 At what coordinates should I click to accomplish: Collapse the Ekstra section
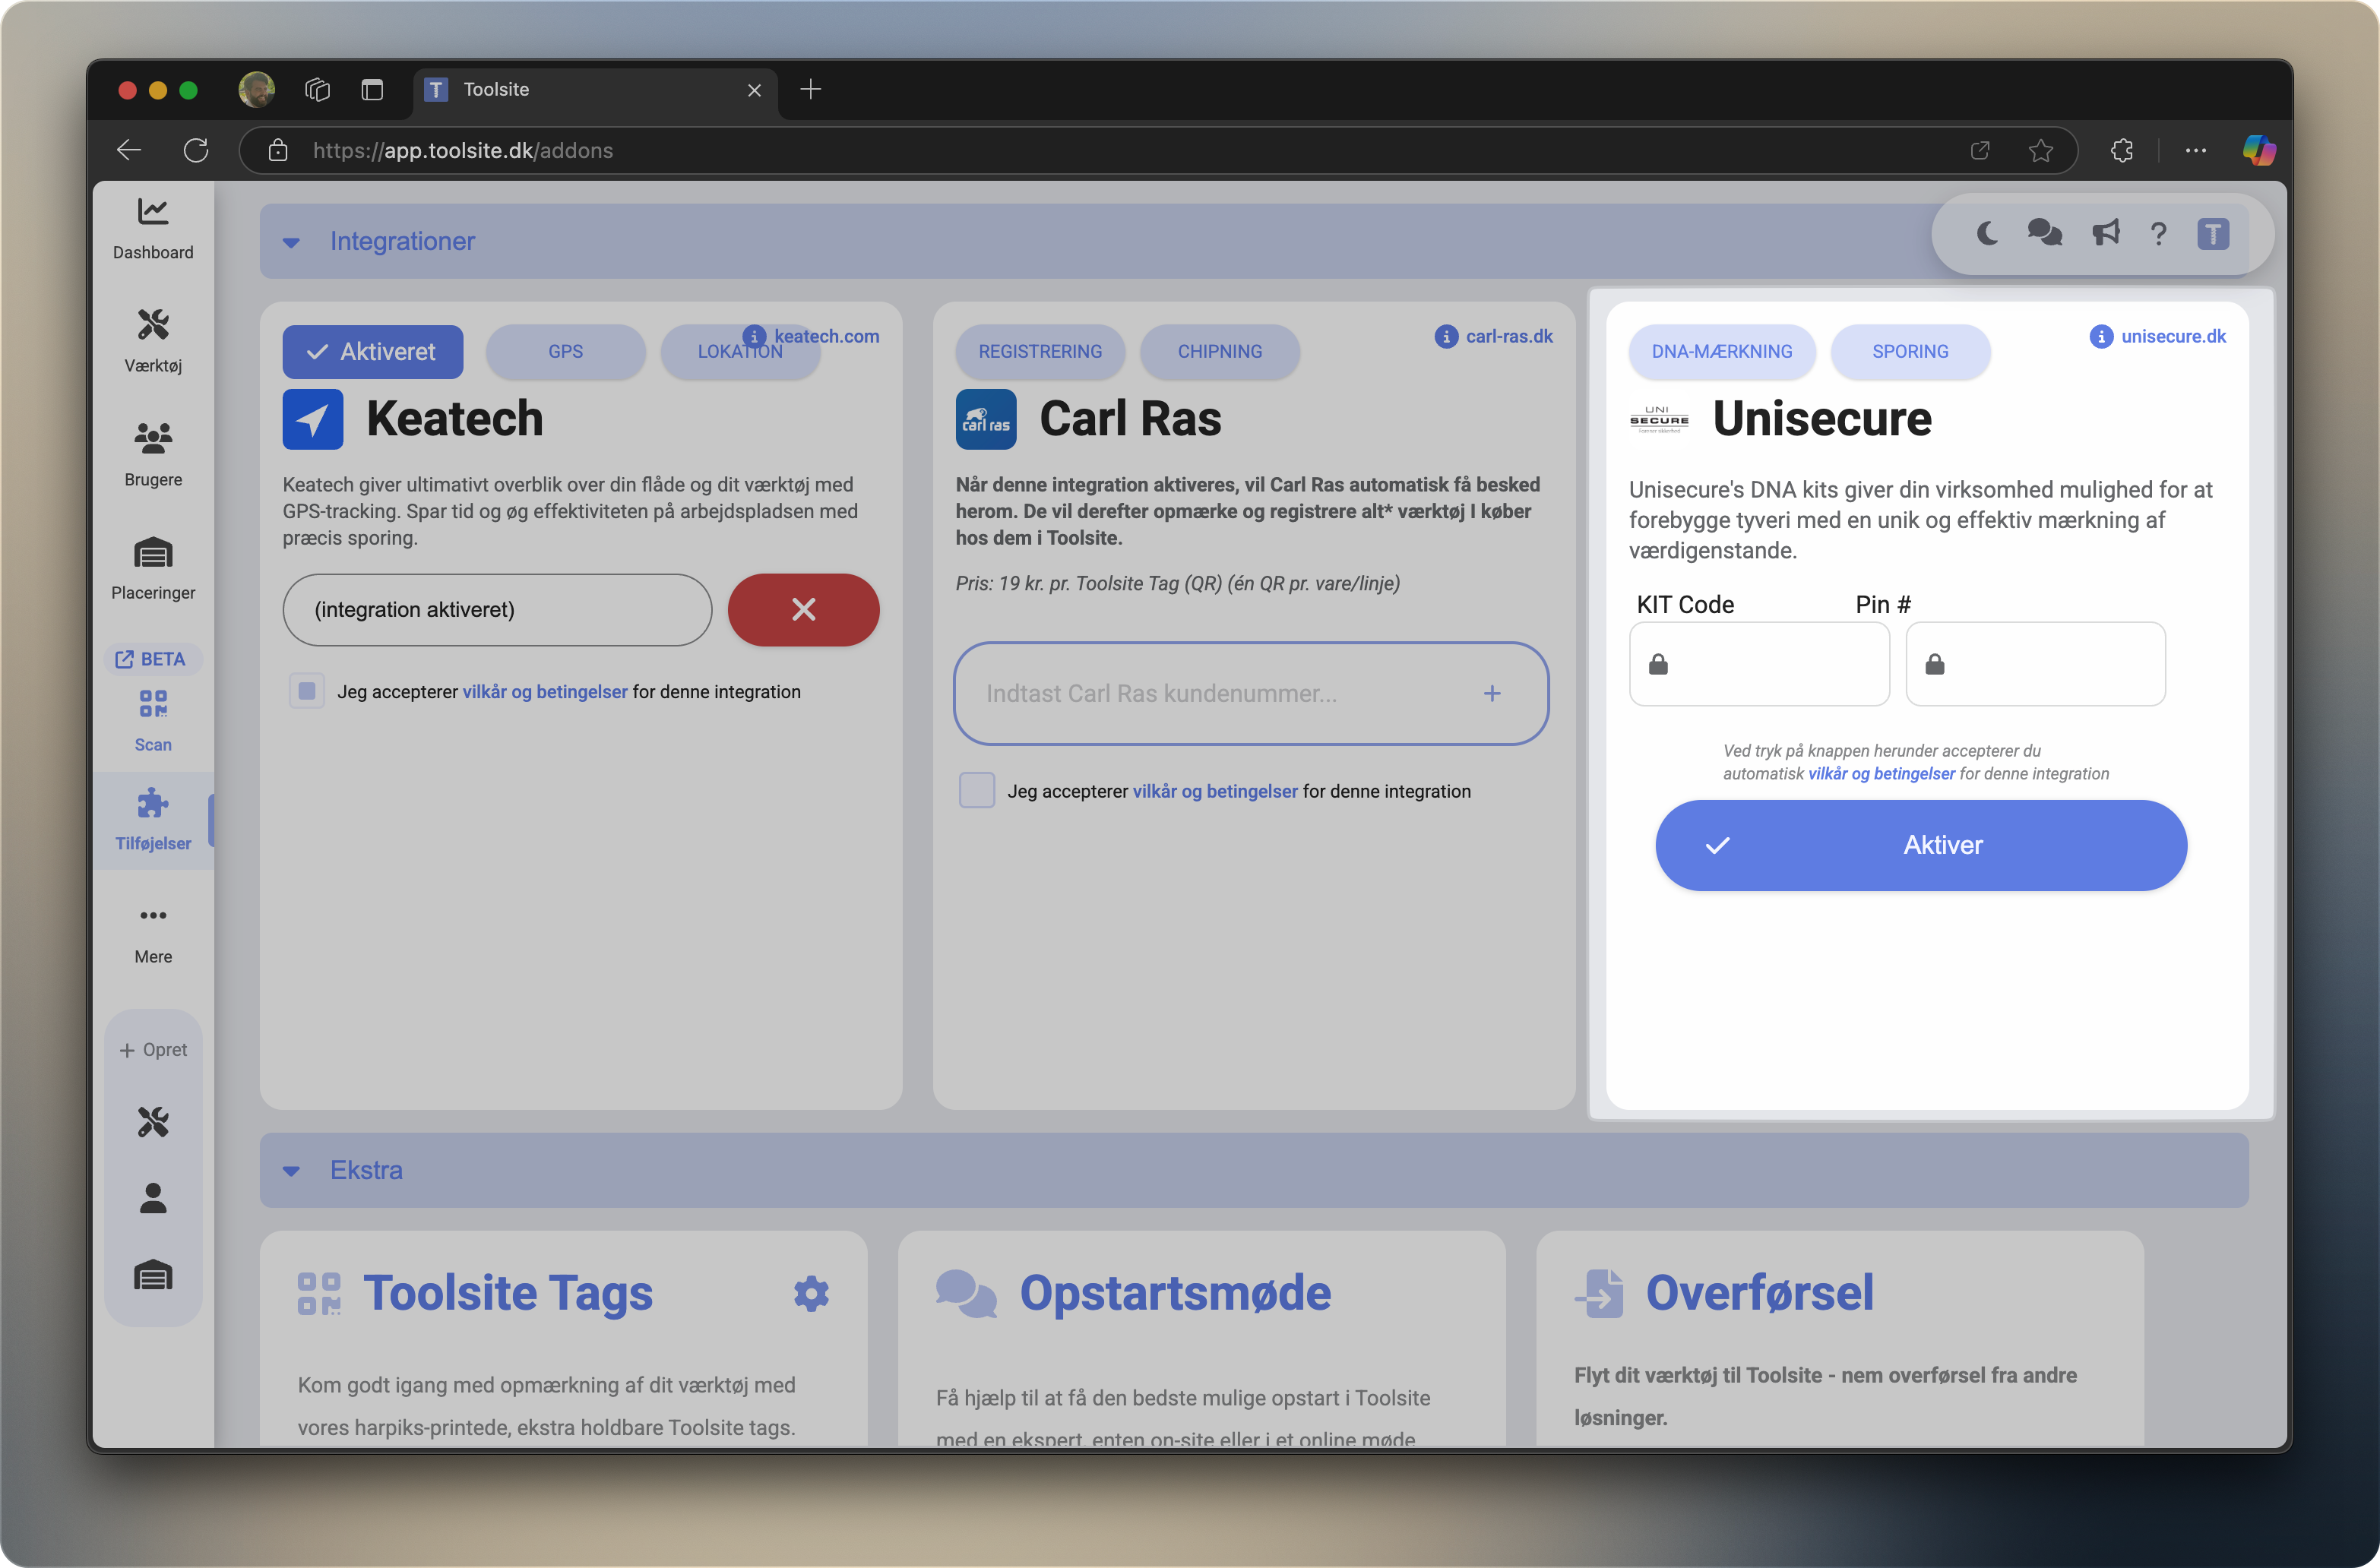[x=291, y=1171]
